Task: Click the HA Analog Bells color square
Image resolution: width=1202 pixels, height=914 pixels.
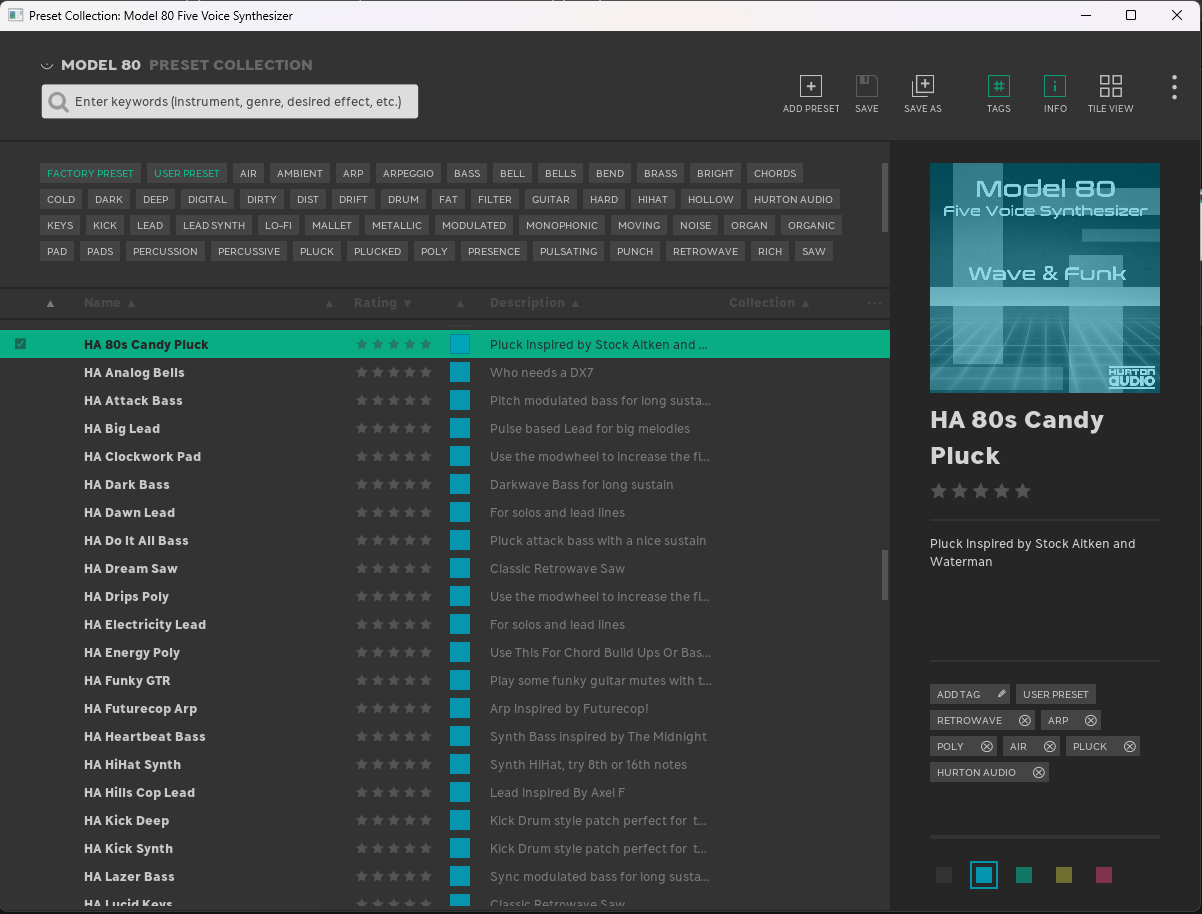Action: click(460, 372)
